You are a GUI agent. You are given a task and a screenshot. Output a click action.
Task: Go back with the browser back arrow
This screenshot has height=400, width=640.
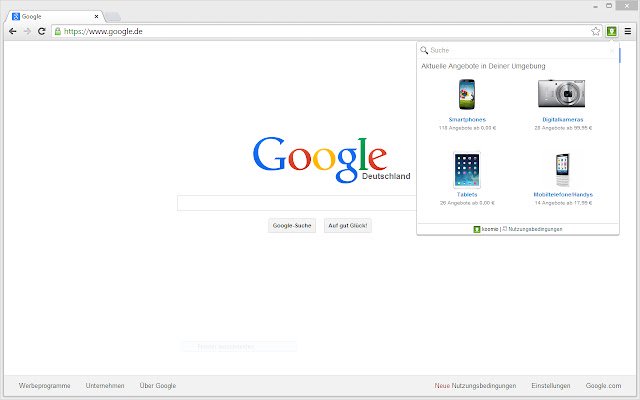13,31
